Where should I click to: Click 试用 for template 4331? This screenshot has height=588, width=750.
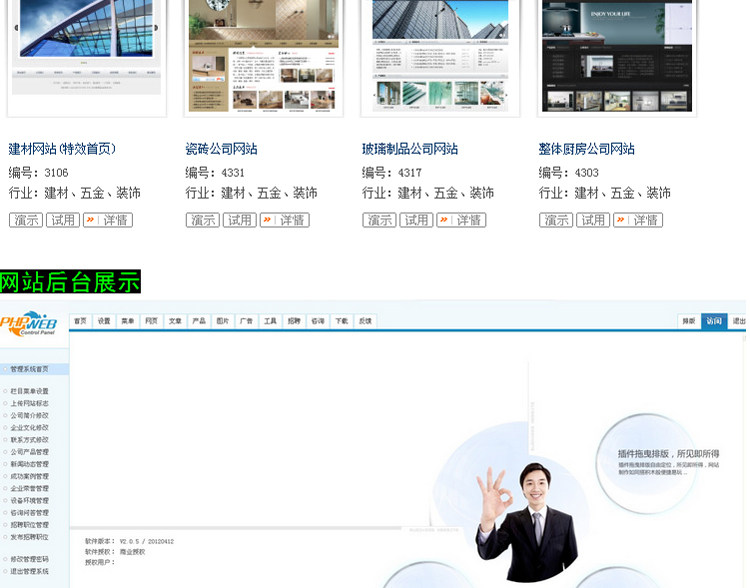tap(240, 220)
